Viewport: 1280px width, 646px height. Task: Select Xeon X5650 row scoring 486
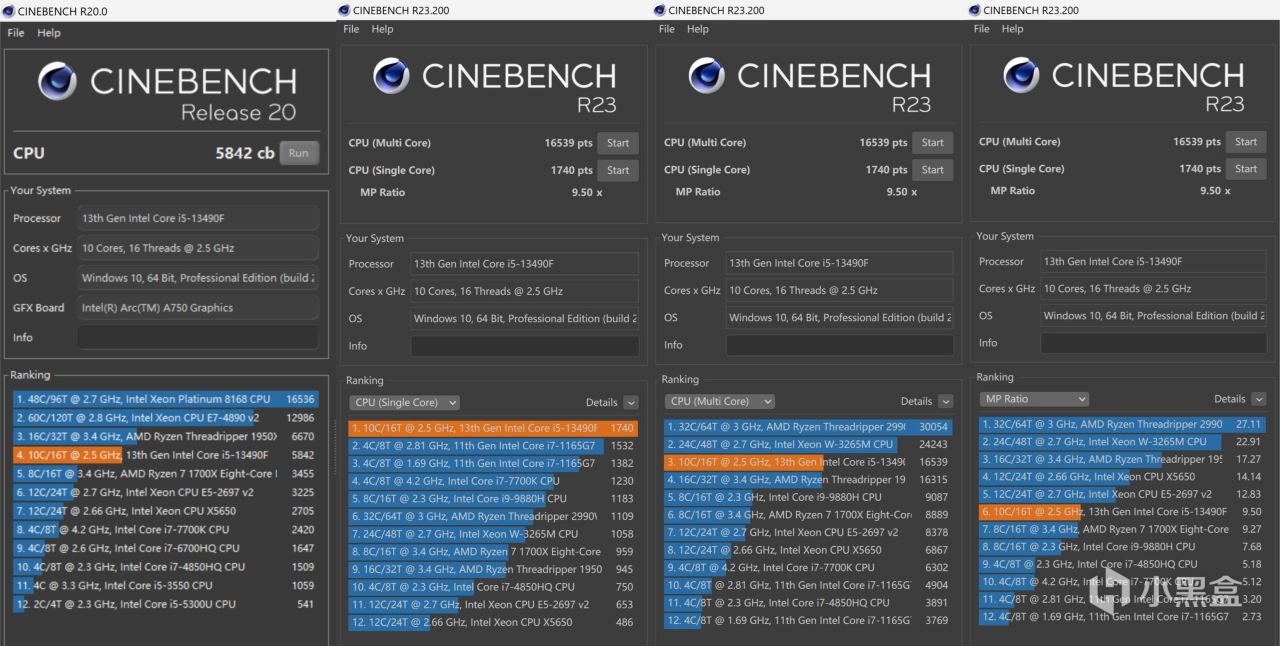pyautogui.click(x=493, y=622)
